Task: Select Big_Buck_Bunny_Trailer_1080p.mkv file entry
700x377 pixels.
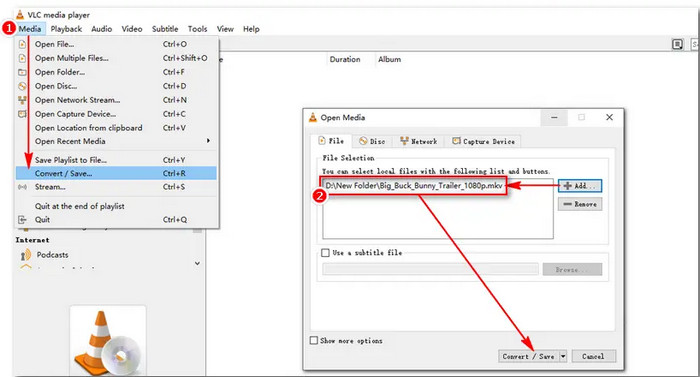Action: pos(413,185)
